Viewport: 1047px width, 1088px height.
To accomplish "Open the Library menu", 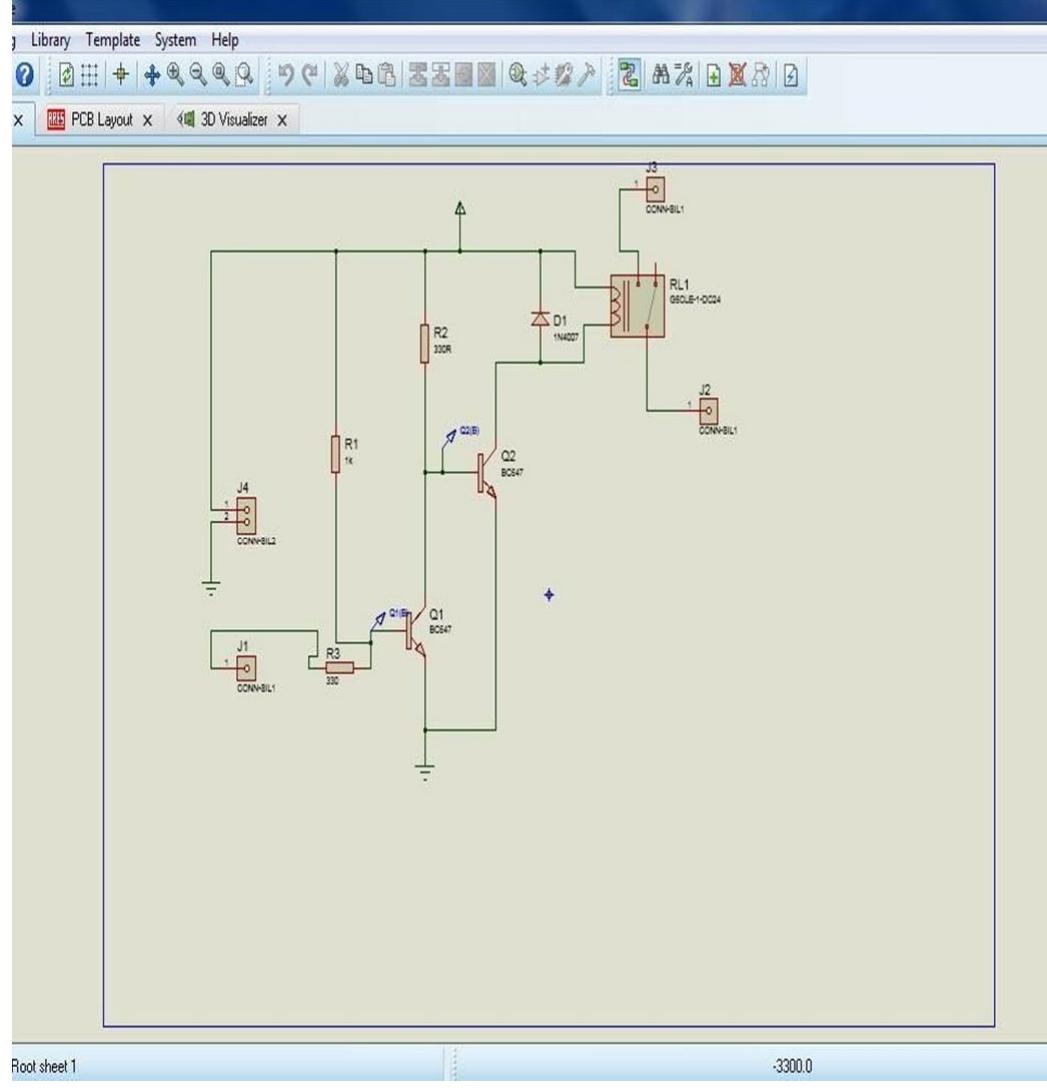I will click(x=50, y=41).
